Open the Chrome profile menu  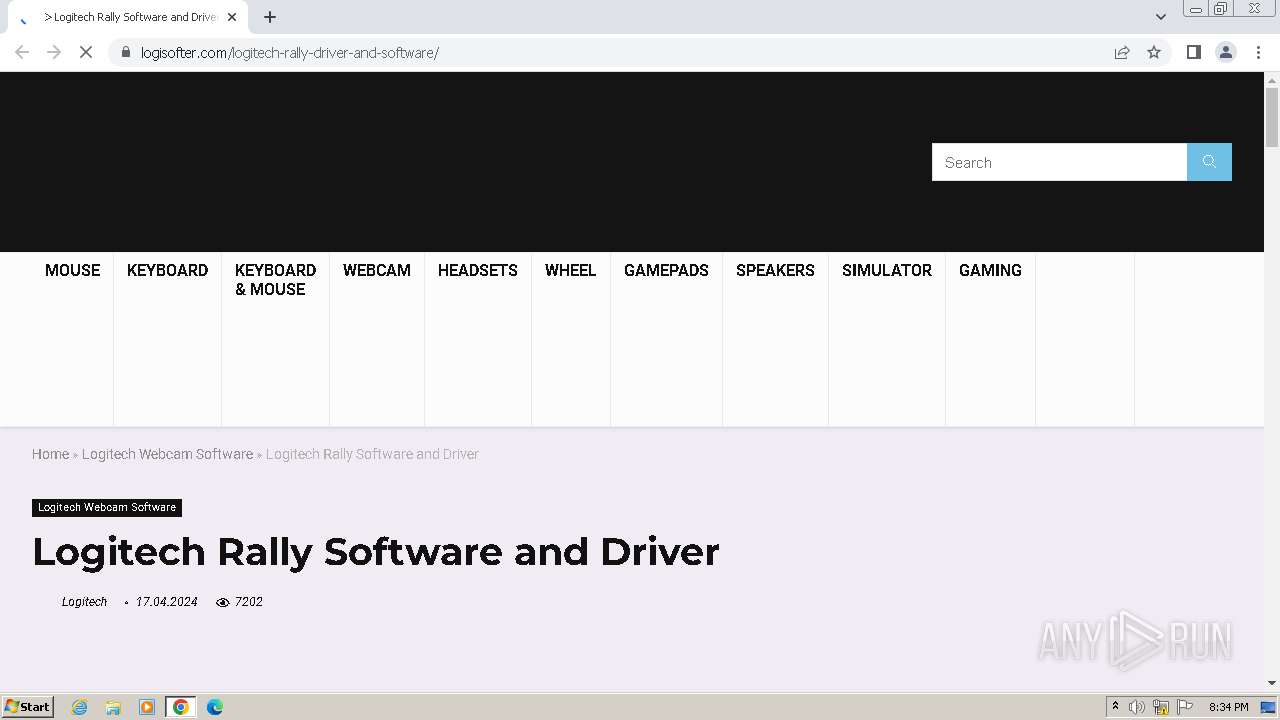(1225, 52)
